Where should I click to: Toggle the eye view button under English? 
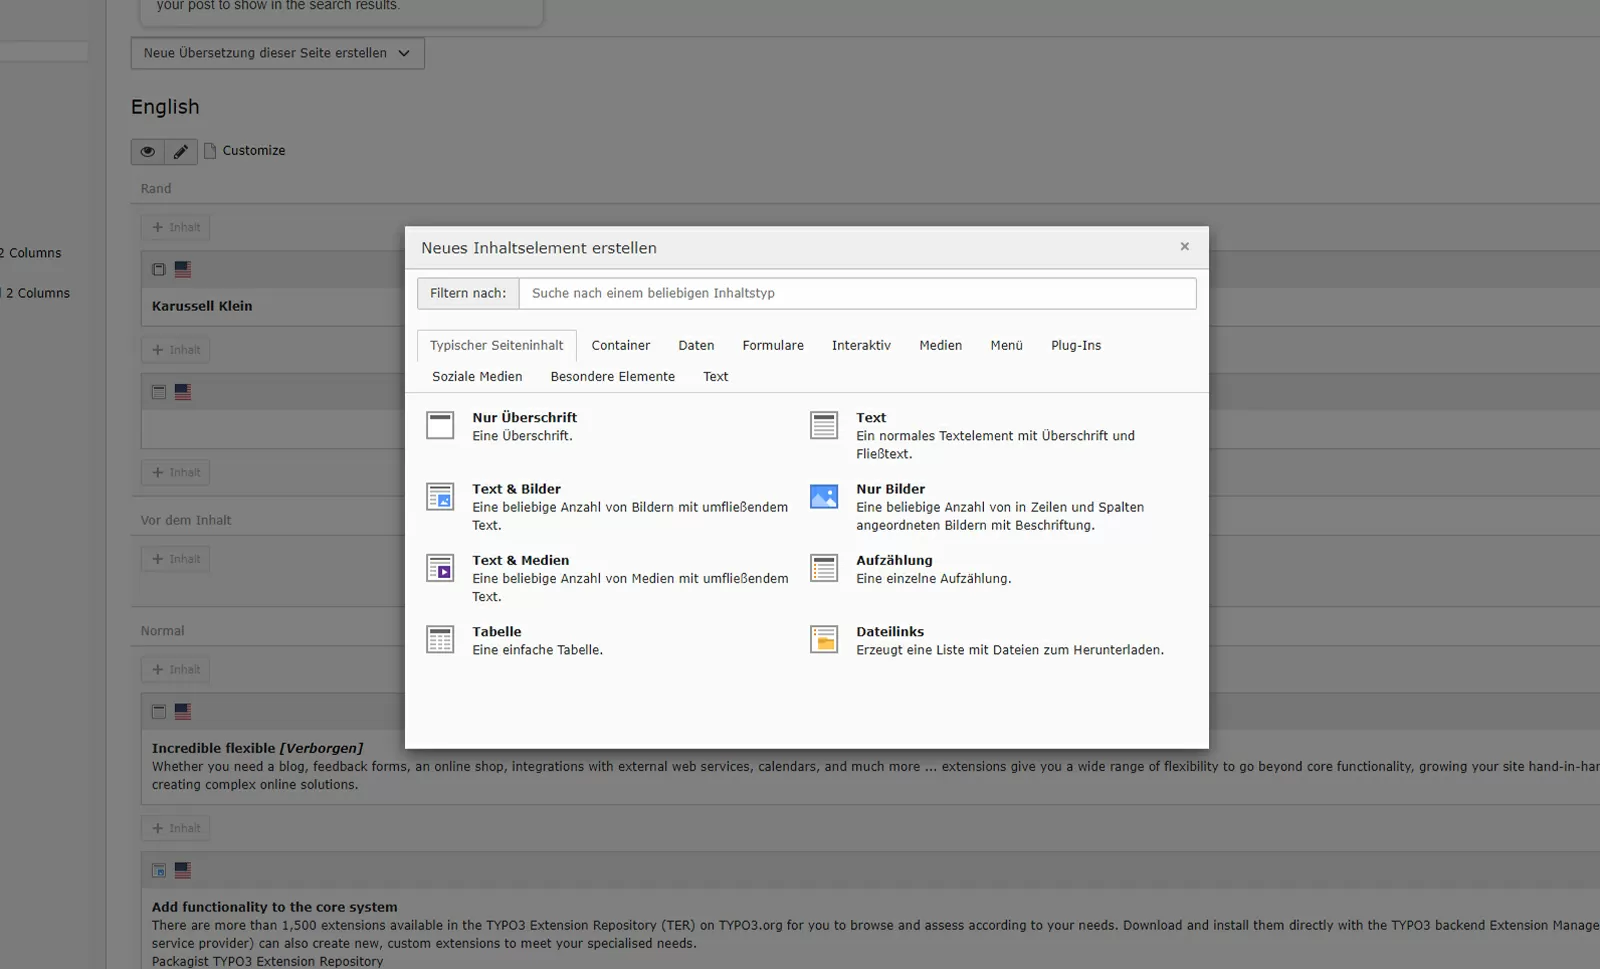(147, 151)
